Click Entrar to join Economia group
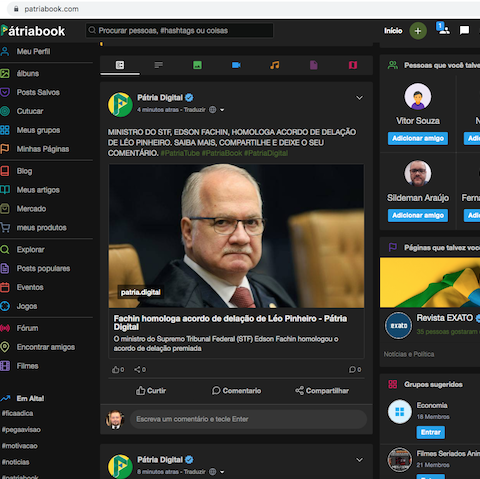Image resolution: width=480 pixels, height=479 pixels. click(x=430, y=432)
